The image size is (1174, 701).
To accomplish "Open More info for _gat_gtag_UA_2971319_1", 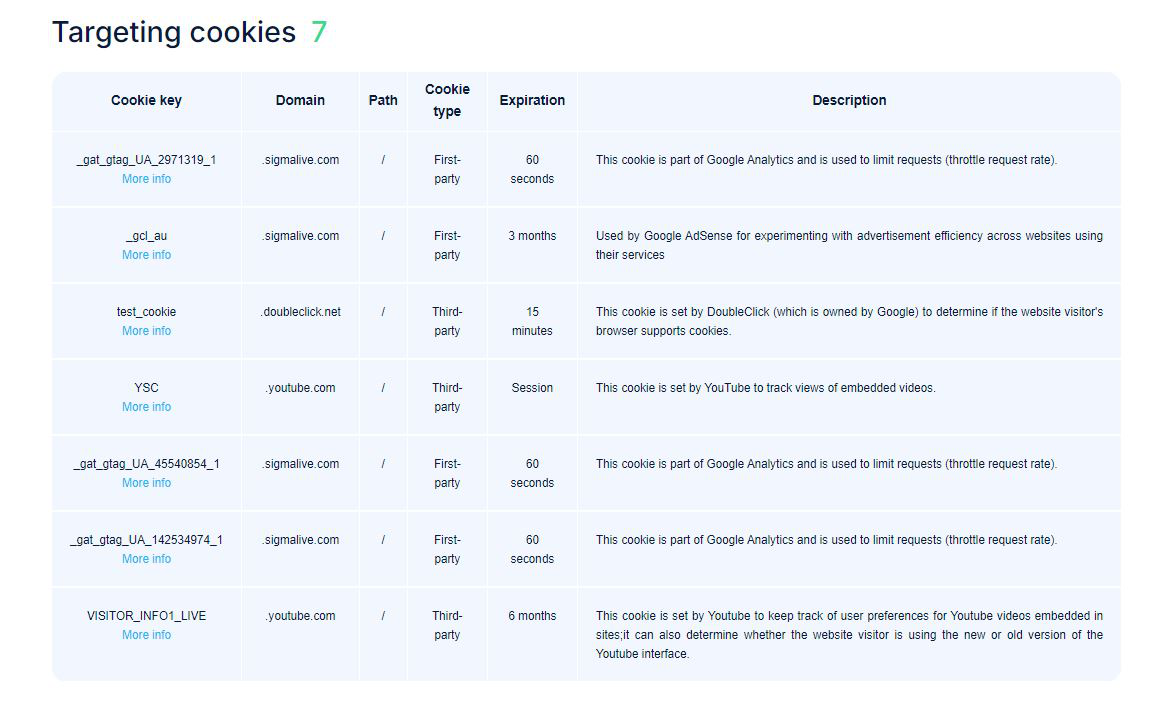I will pos(146,179).
